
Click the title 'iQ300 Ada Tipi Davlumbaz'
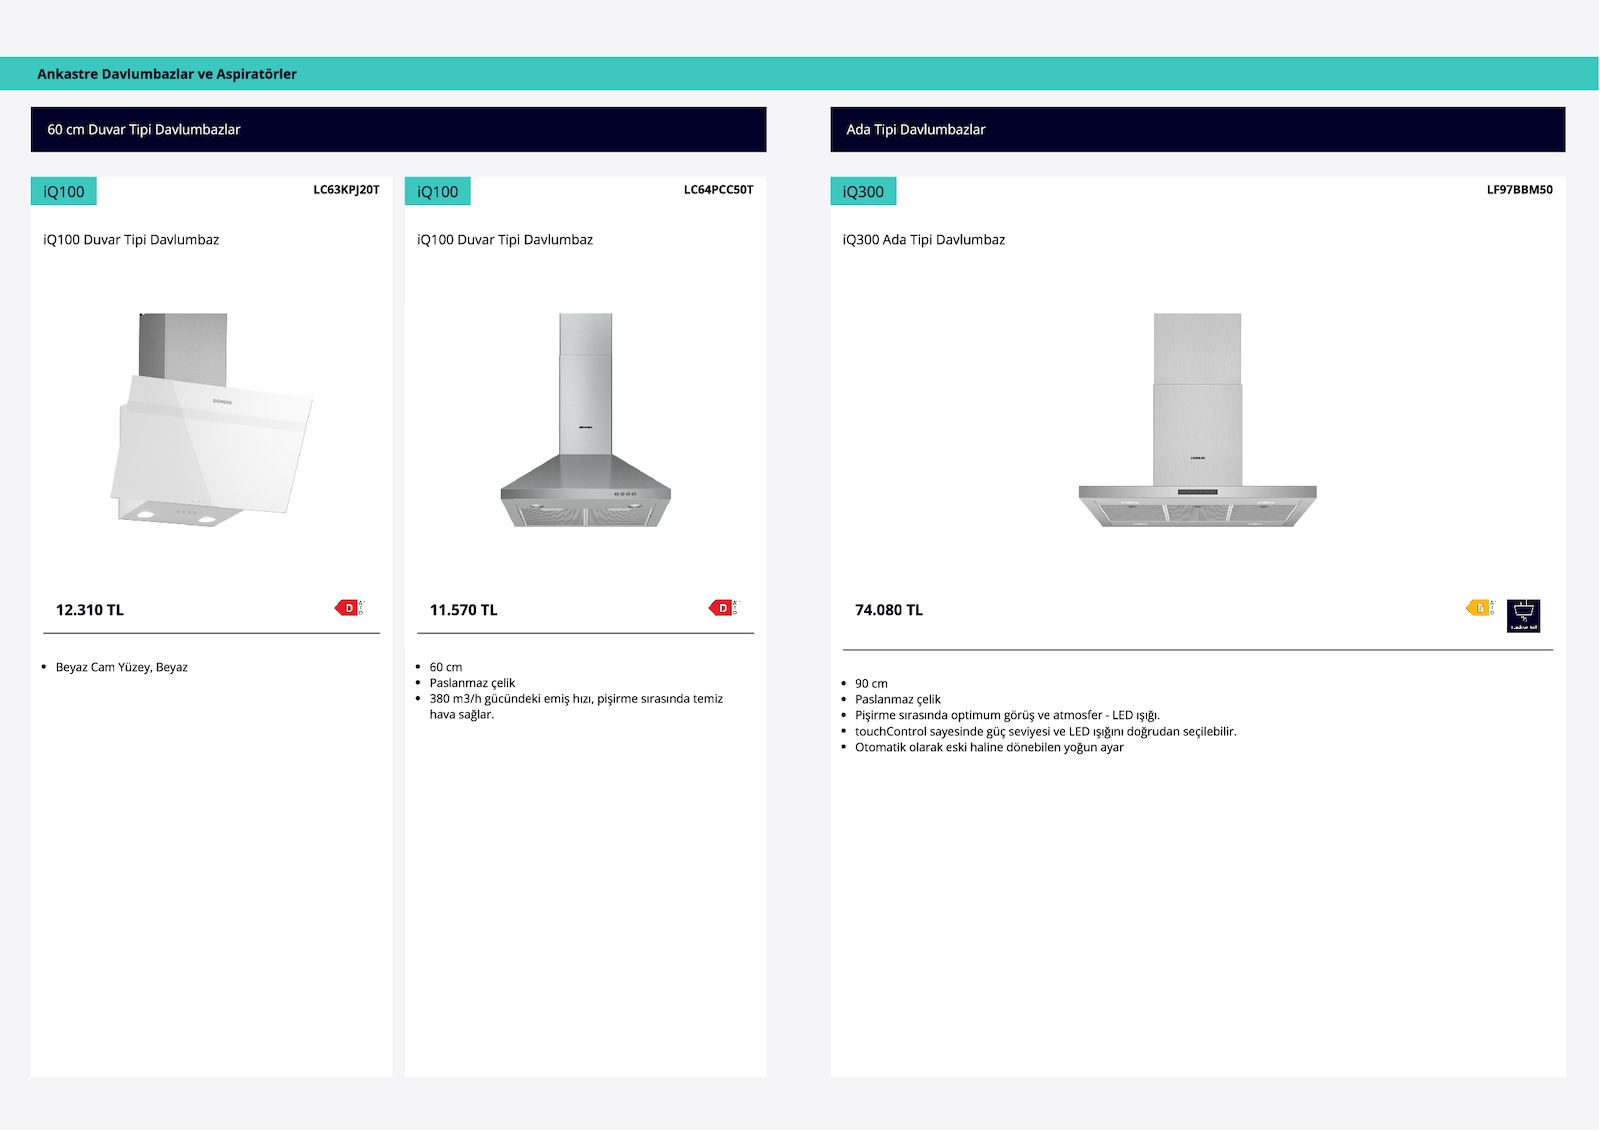point(924,240)
